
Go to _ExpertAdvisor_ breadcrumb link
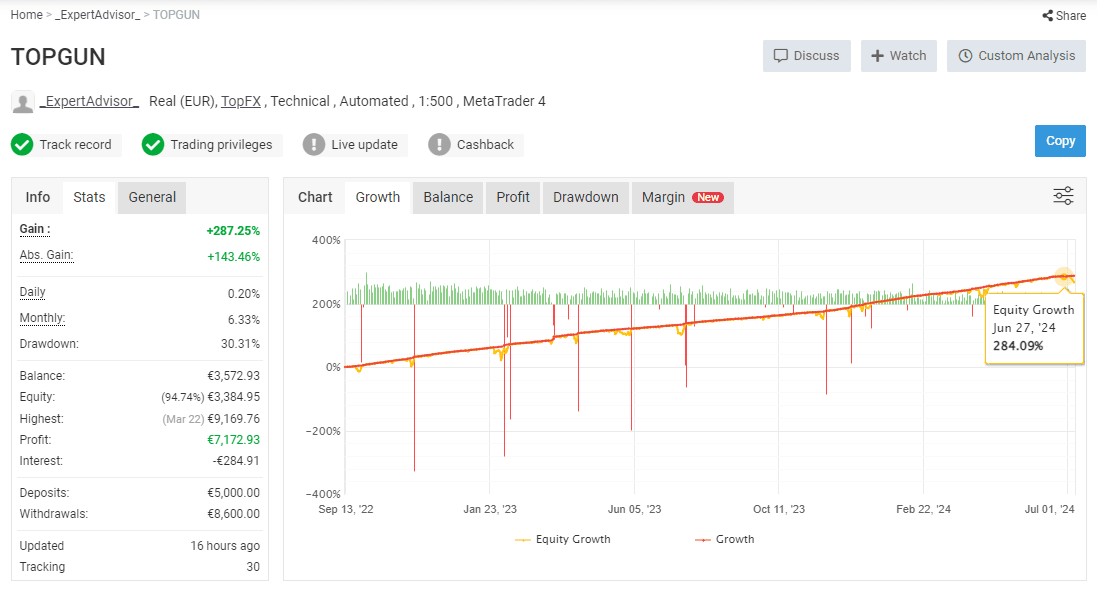[x=97, y=15]
